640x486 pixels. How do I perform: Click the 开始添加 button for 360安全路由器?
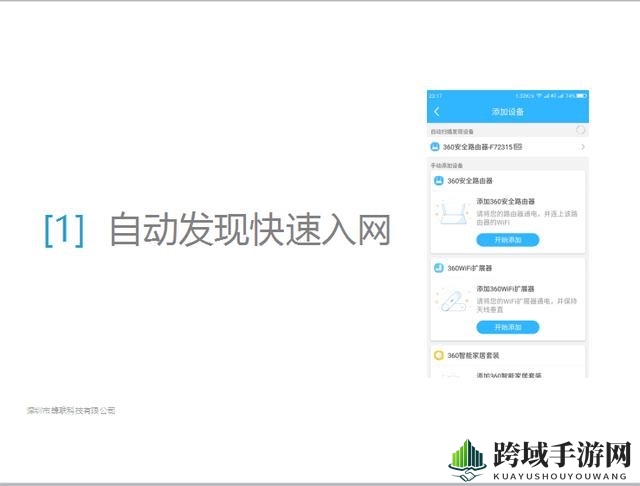[507, 240]
